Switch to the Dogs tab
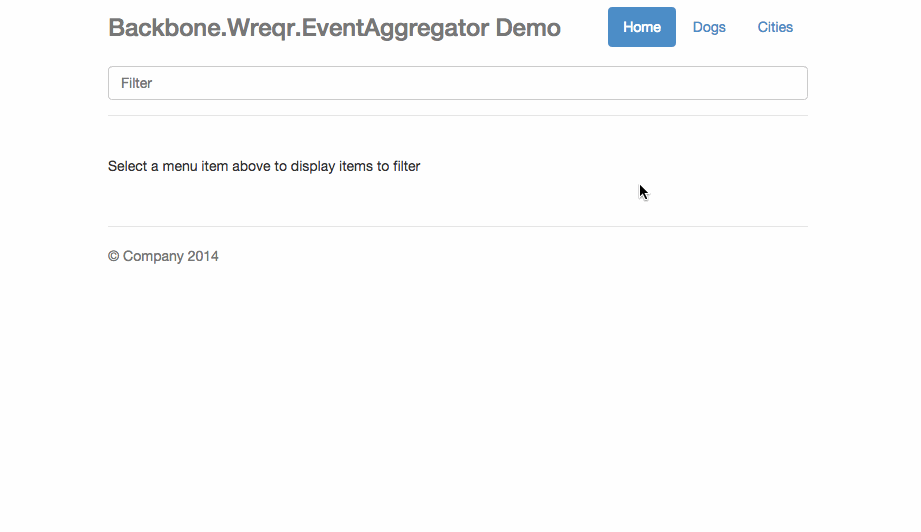 pyautogui.click(x=709, y=27)
